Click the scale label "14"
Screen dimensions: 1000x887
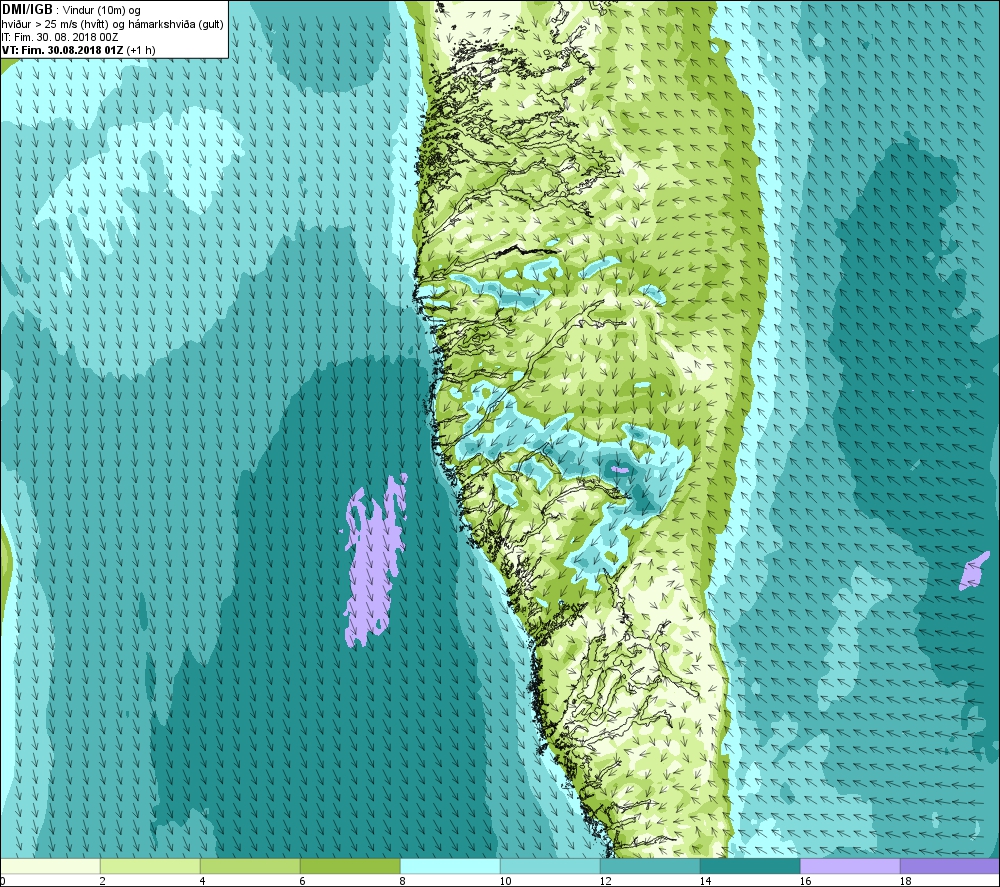click(705, 881)
